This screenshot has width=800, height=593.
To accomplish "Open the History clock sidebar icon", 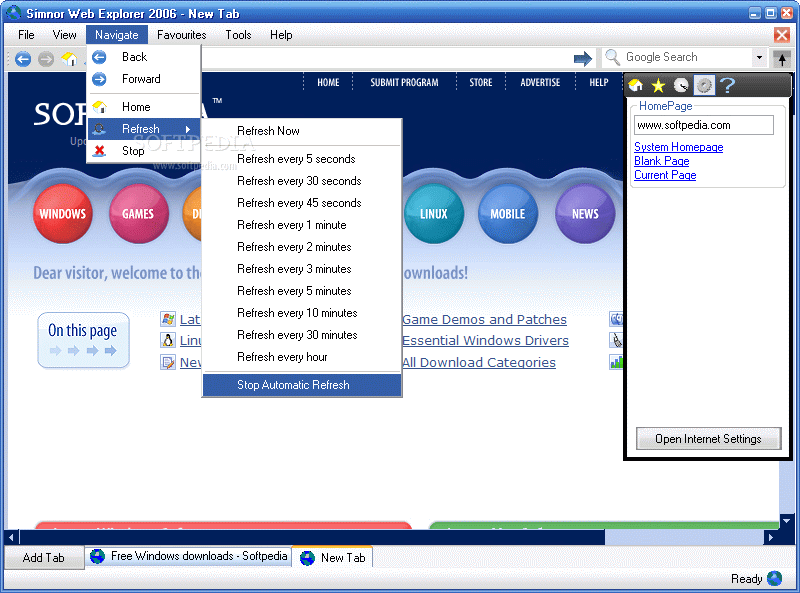I will (x=681, y=85).
